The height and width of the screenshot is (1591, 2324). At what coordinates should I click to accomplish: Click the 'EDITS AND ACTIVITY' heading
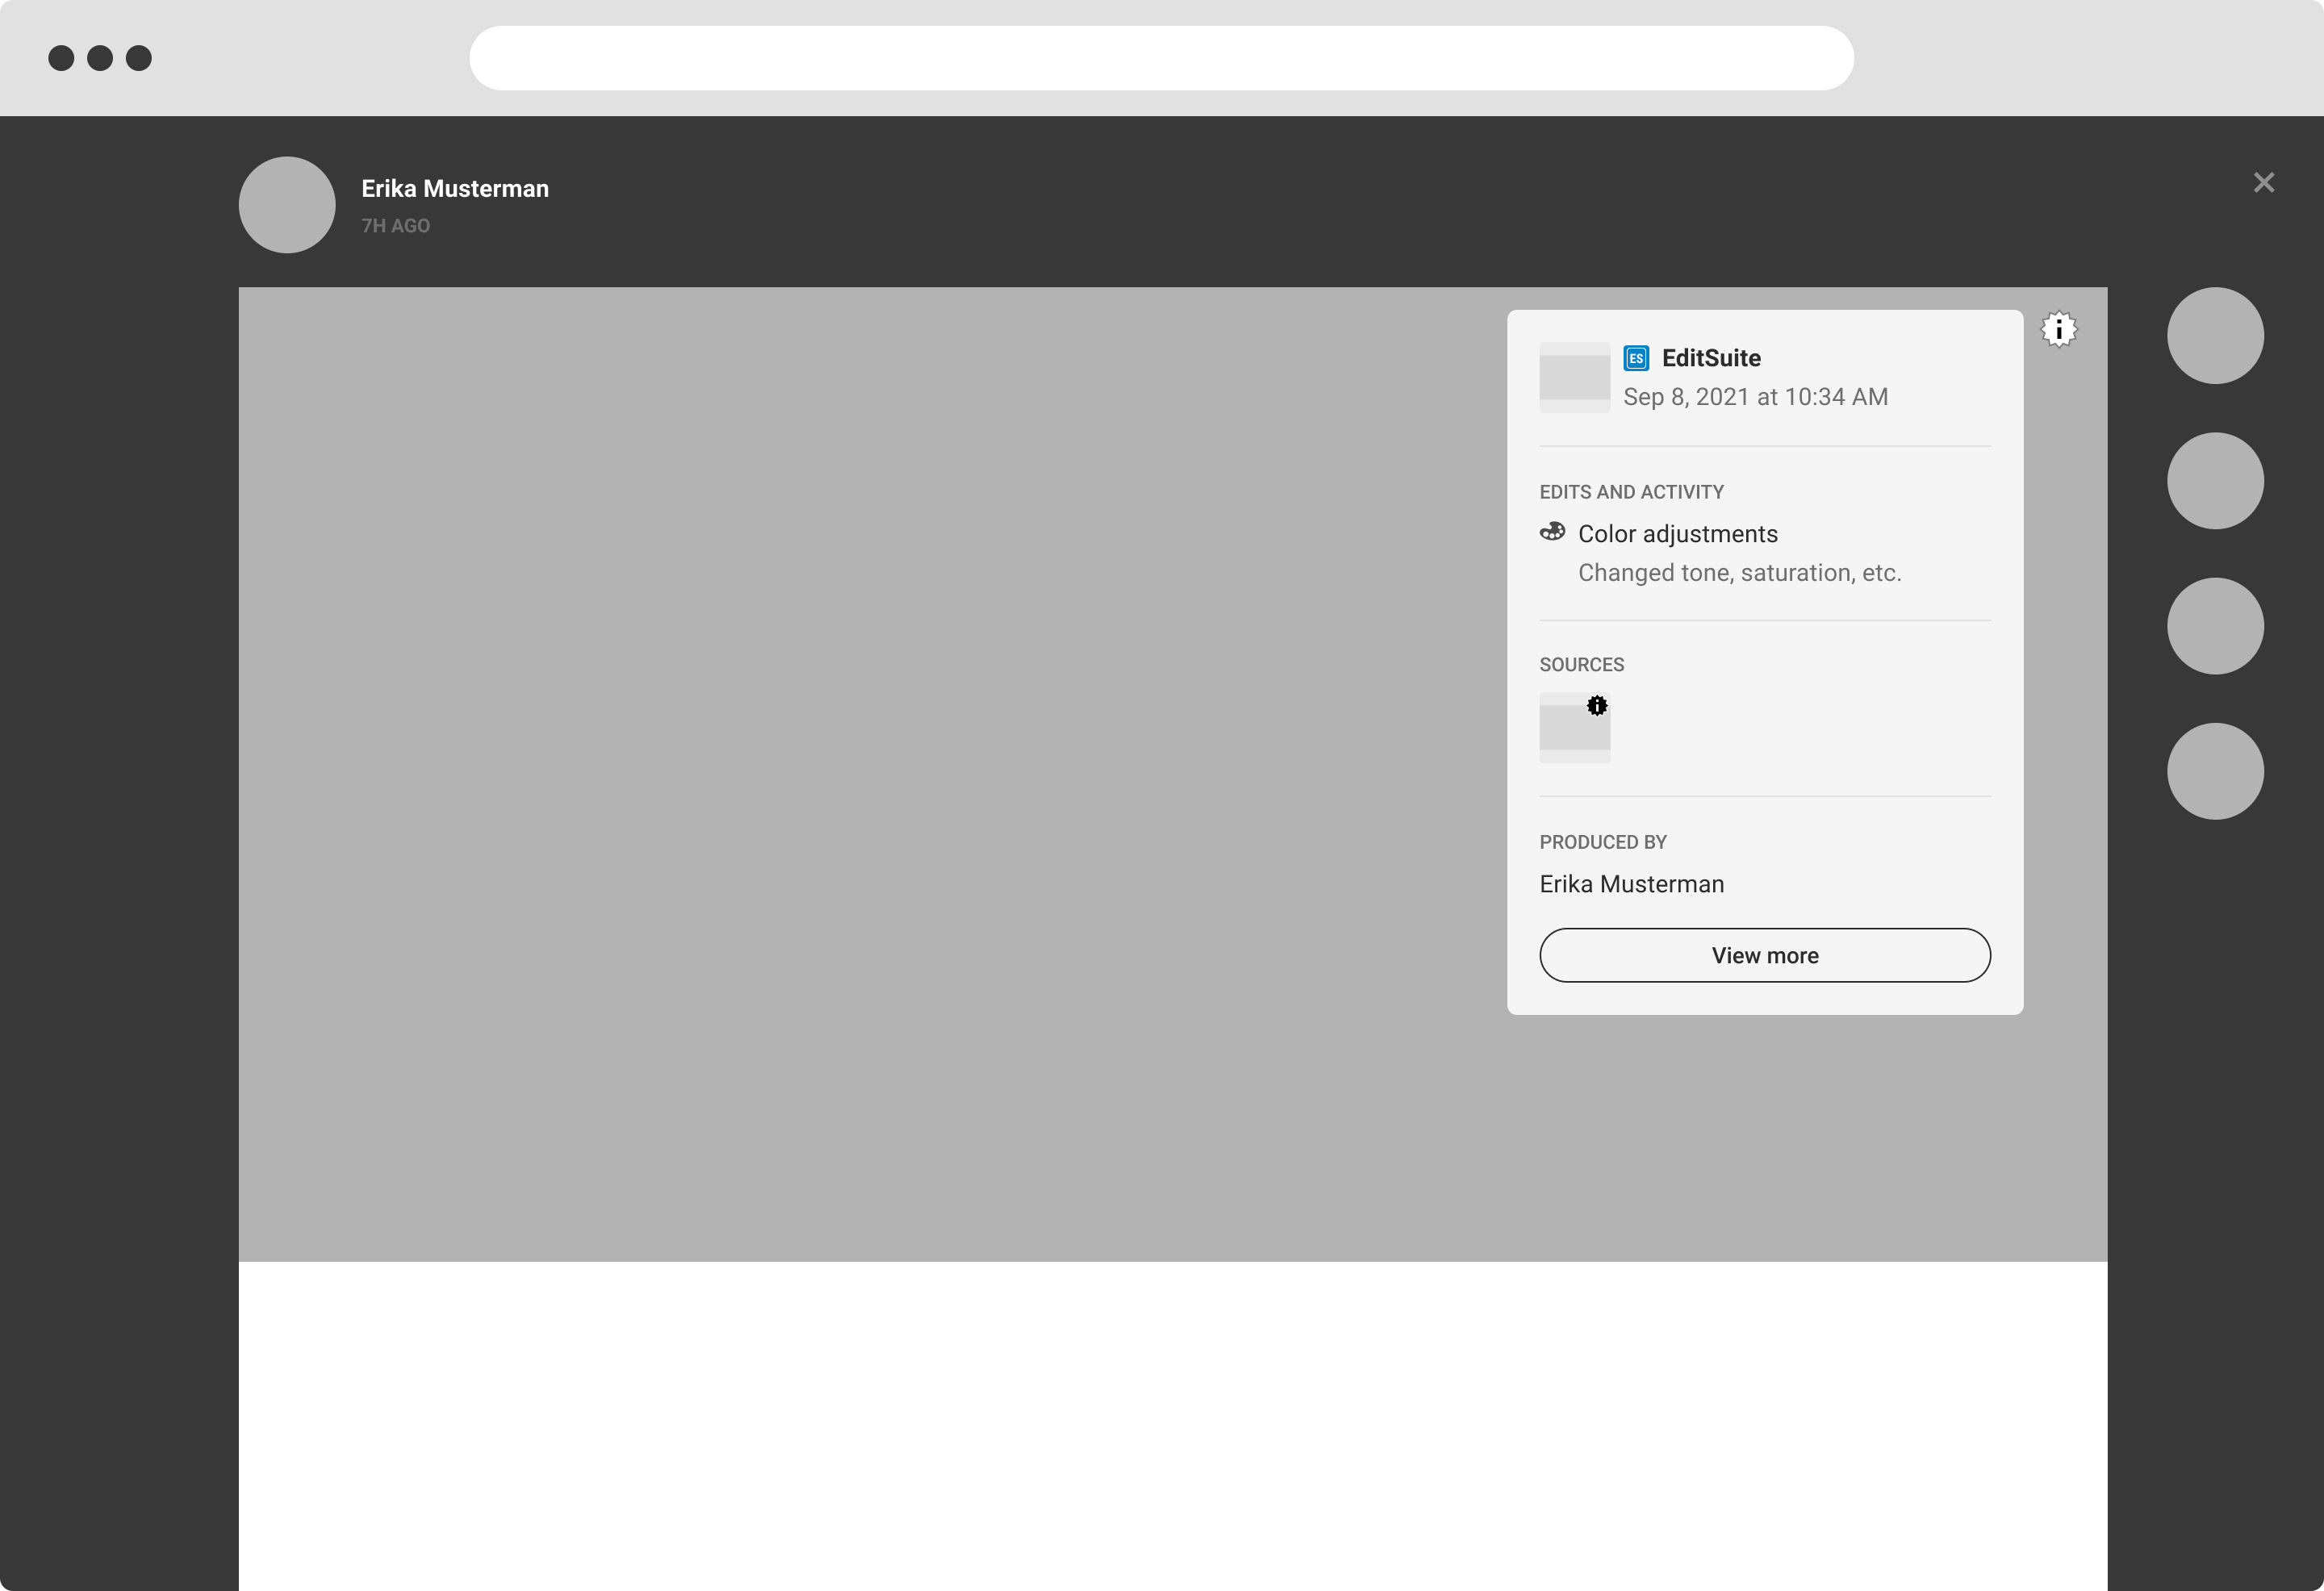tap(1631, 492)
